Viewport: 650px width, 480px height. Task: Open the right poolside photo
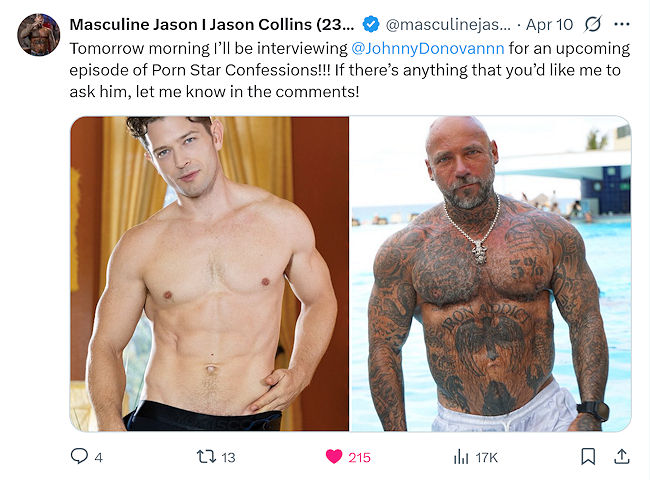tap(491, 274)
